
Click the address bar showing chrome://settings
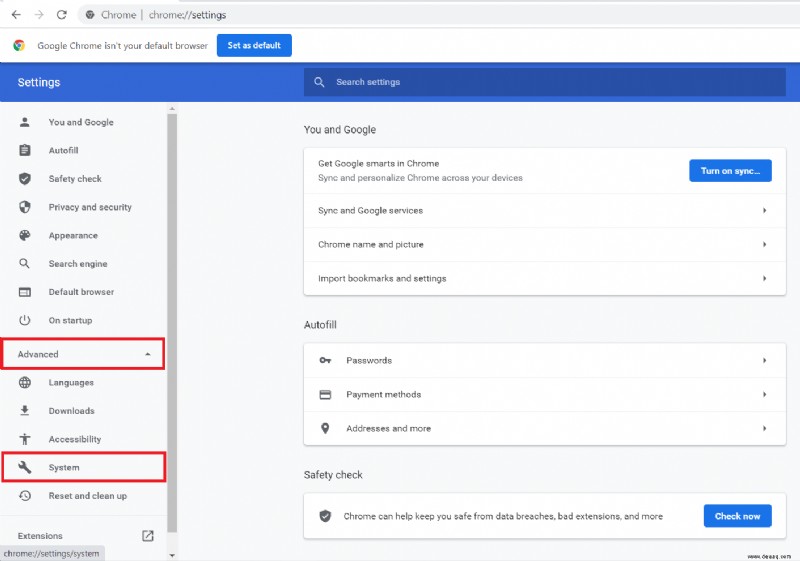[439, 15]
